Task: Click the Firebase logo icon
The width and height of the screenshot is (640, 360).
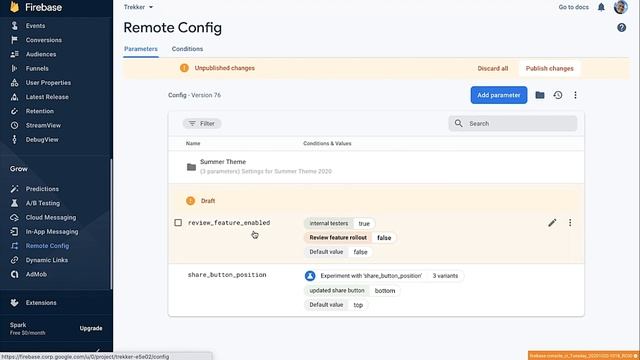Action: pyautogui.click(x=15, y=7)
